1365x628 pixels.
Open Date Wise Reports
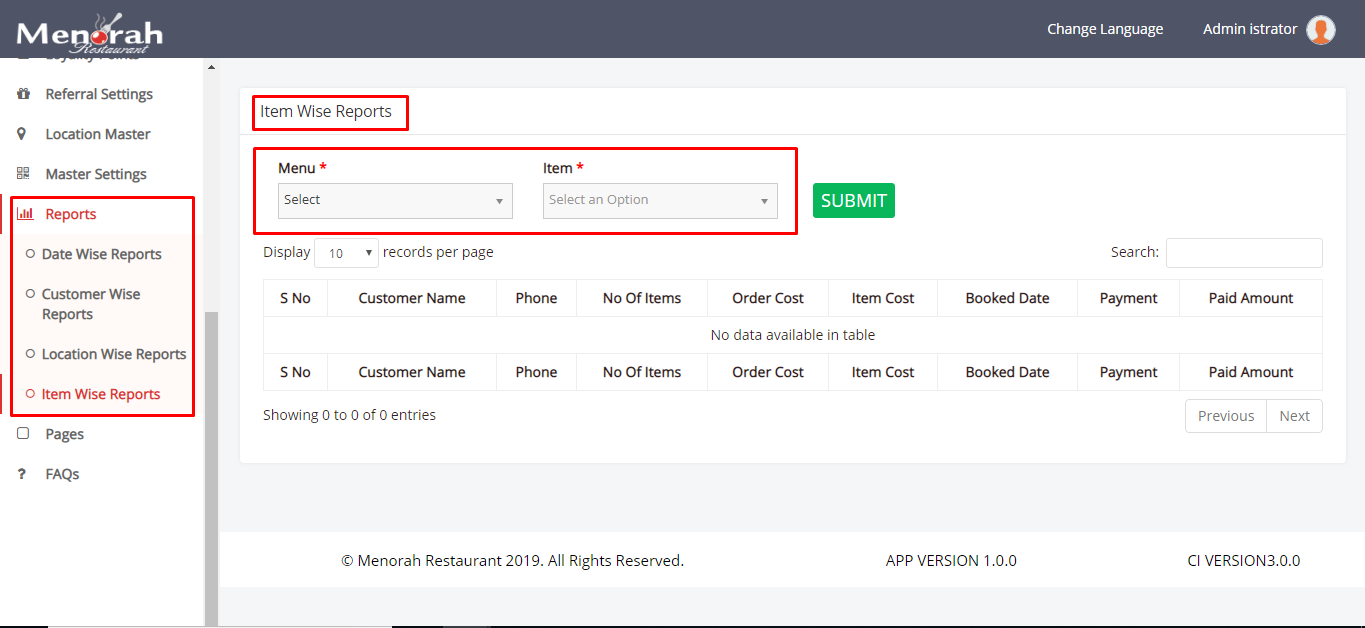101,254
